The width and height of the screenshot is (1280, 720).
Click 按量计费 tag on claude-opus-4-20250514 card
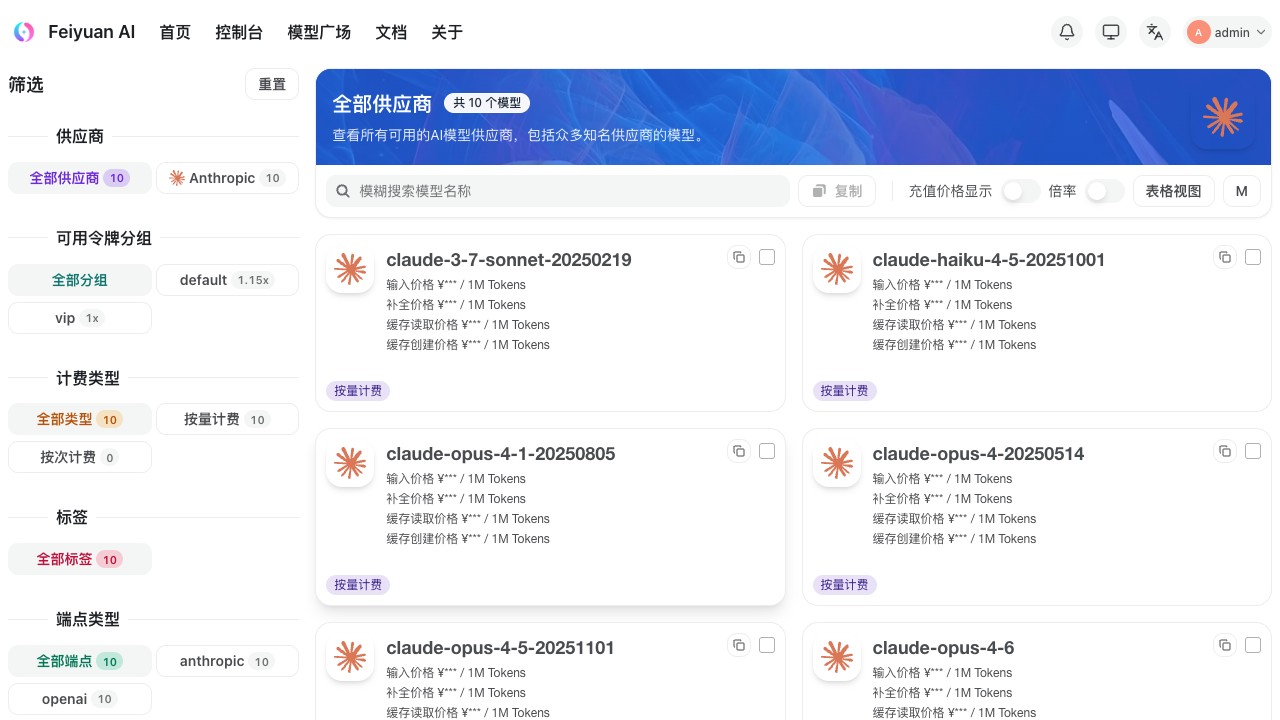[x=844, y=585]
